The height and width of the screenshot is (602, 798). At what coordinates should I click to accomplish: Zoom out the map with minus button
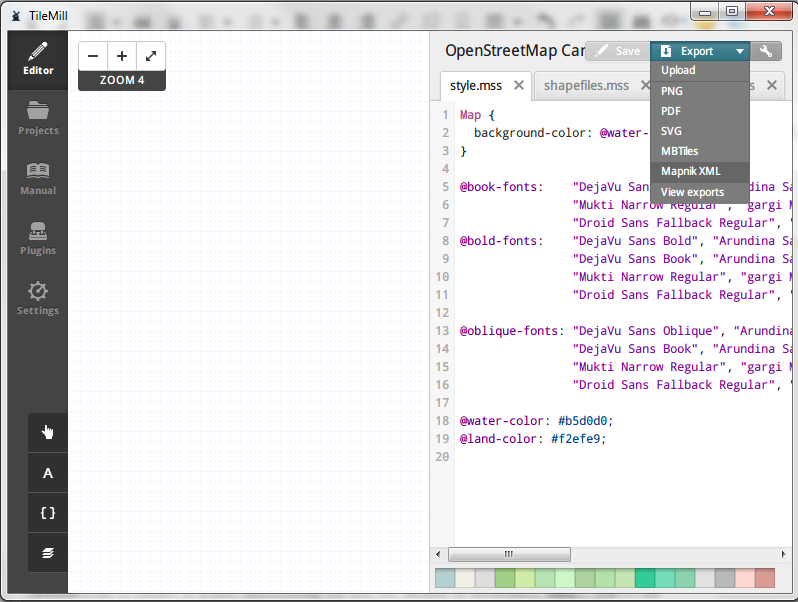coord(93,56)
